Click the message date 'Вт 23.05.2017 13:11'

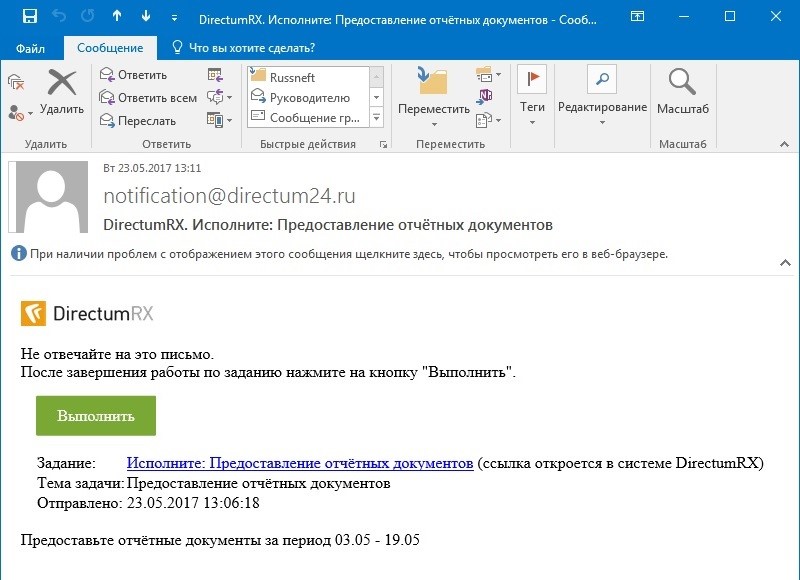[152, 168]
